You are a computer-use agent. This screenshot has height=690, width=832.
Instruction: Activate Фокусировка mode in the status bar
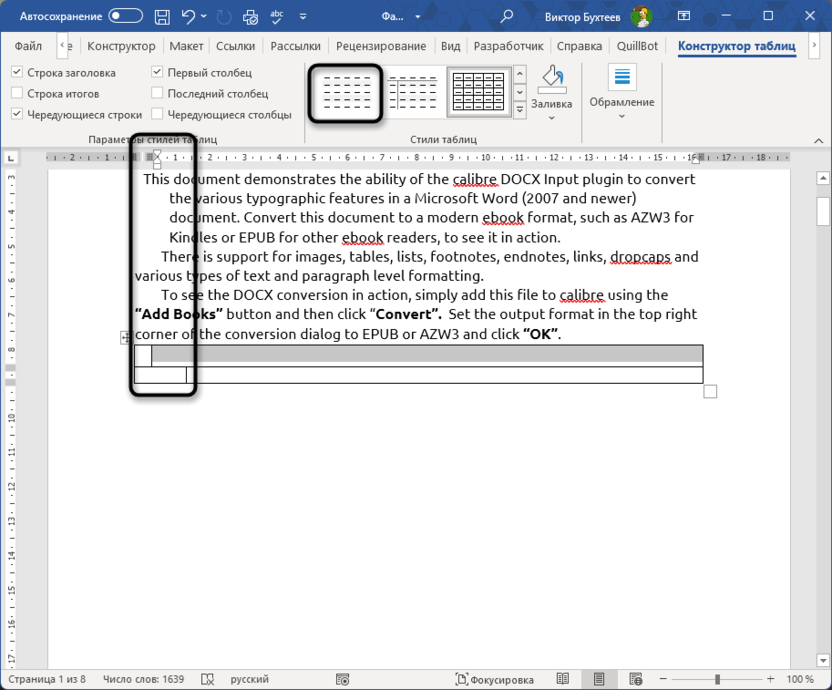(x=497, y=679)
